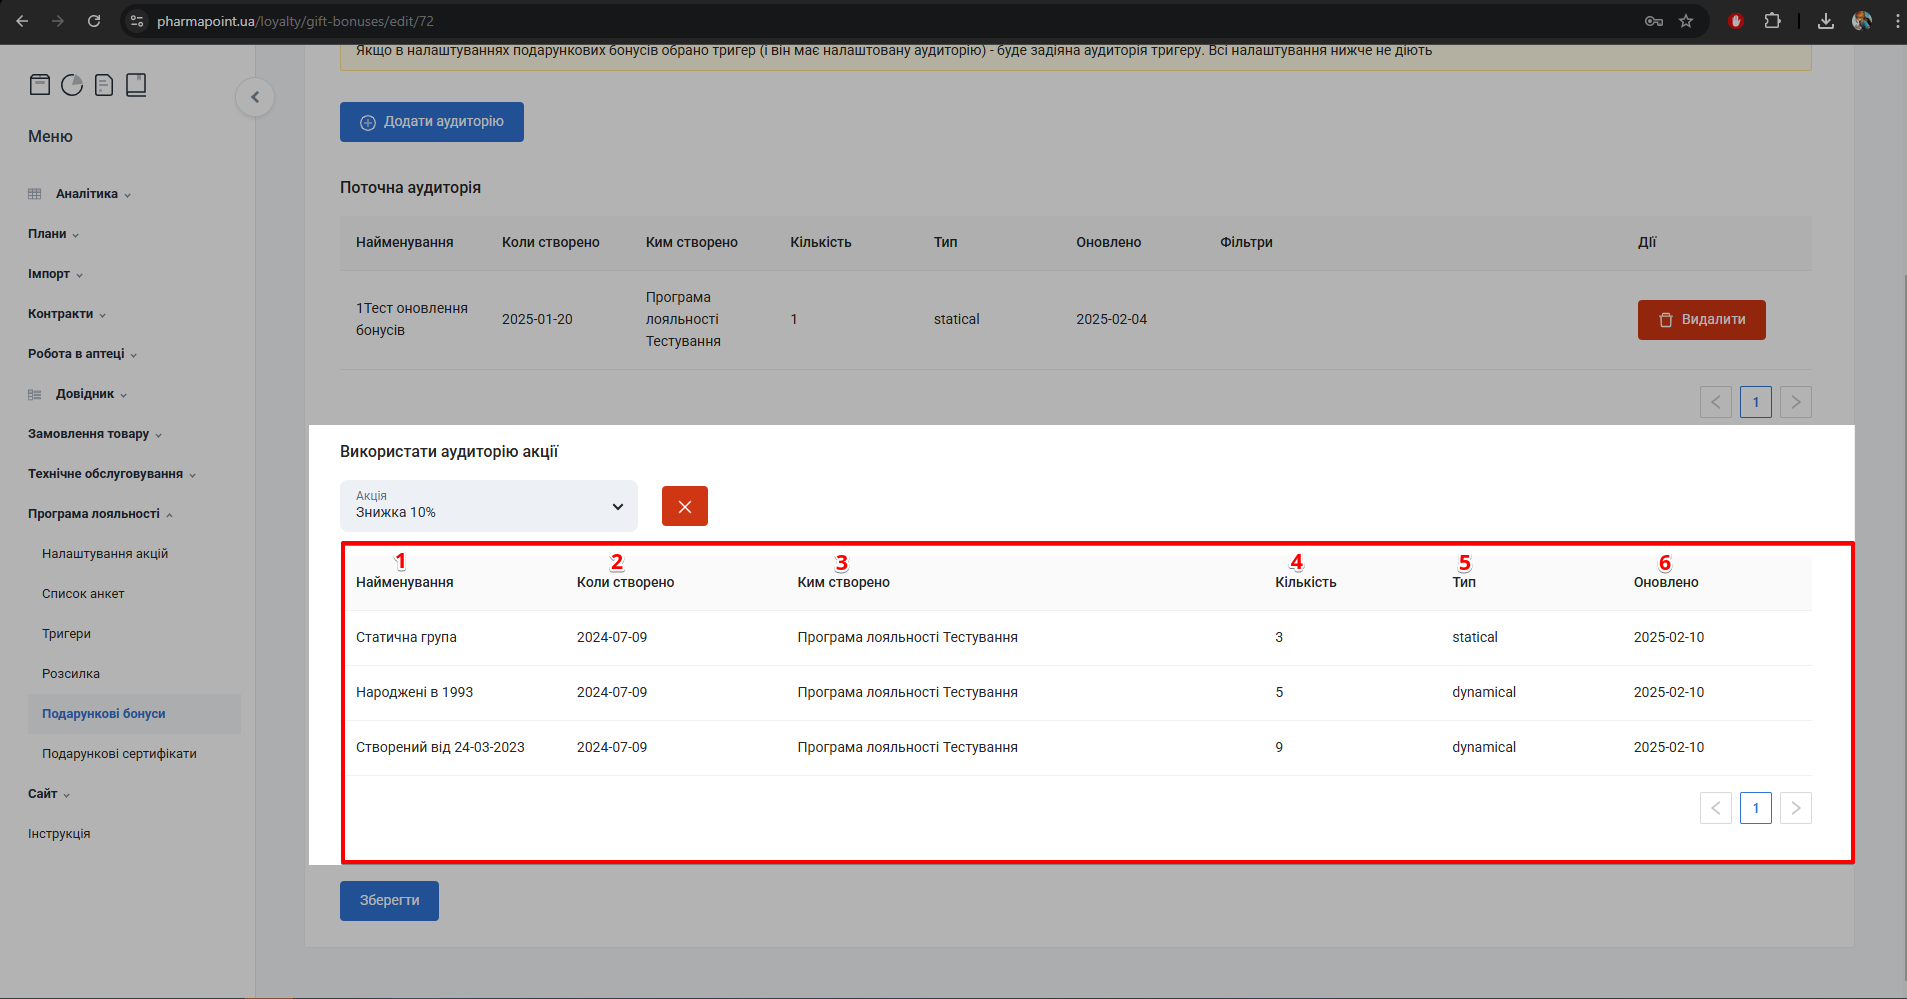Click the 1Тест оновлення бонусів audience name
Screen dimensions: 1907x999
point(412,319)
